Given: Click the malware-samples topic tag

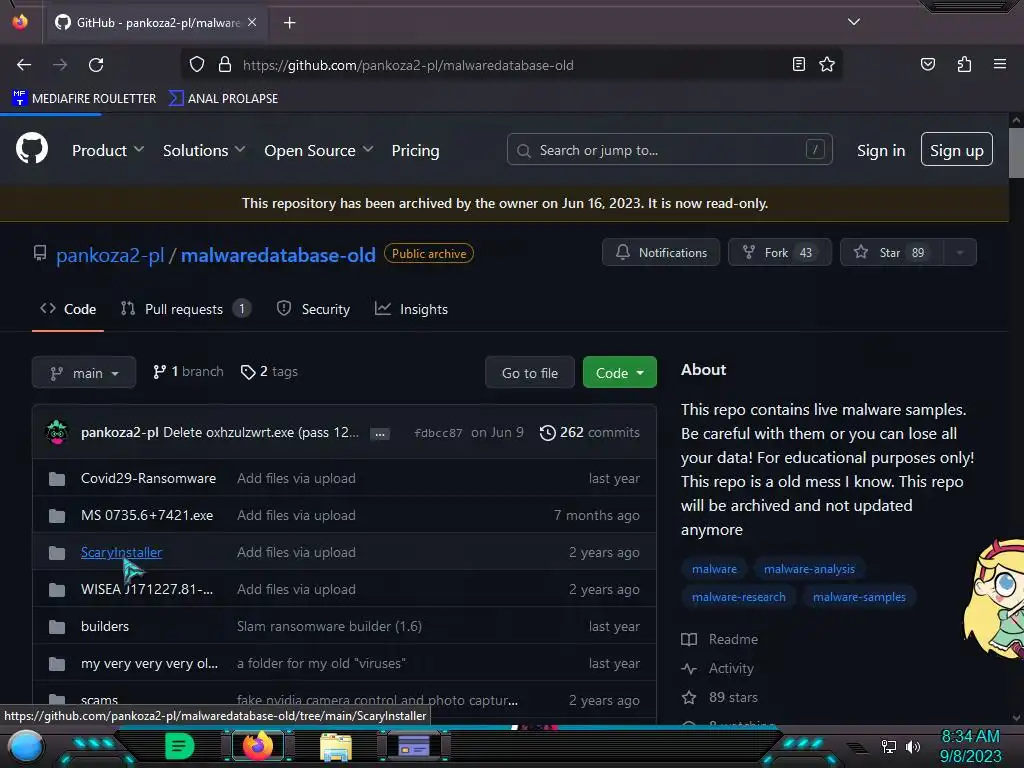Looking at the screenshot, I should click(x=859, y=597).
